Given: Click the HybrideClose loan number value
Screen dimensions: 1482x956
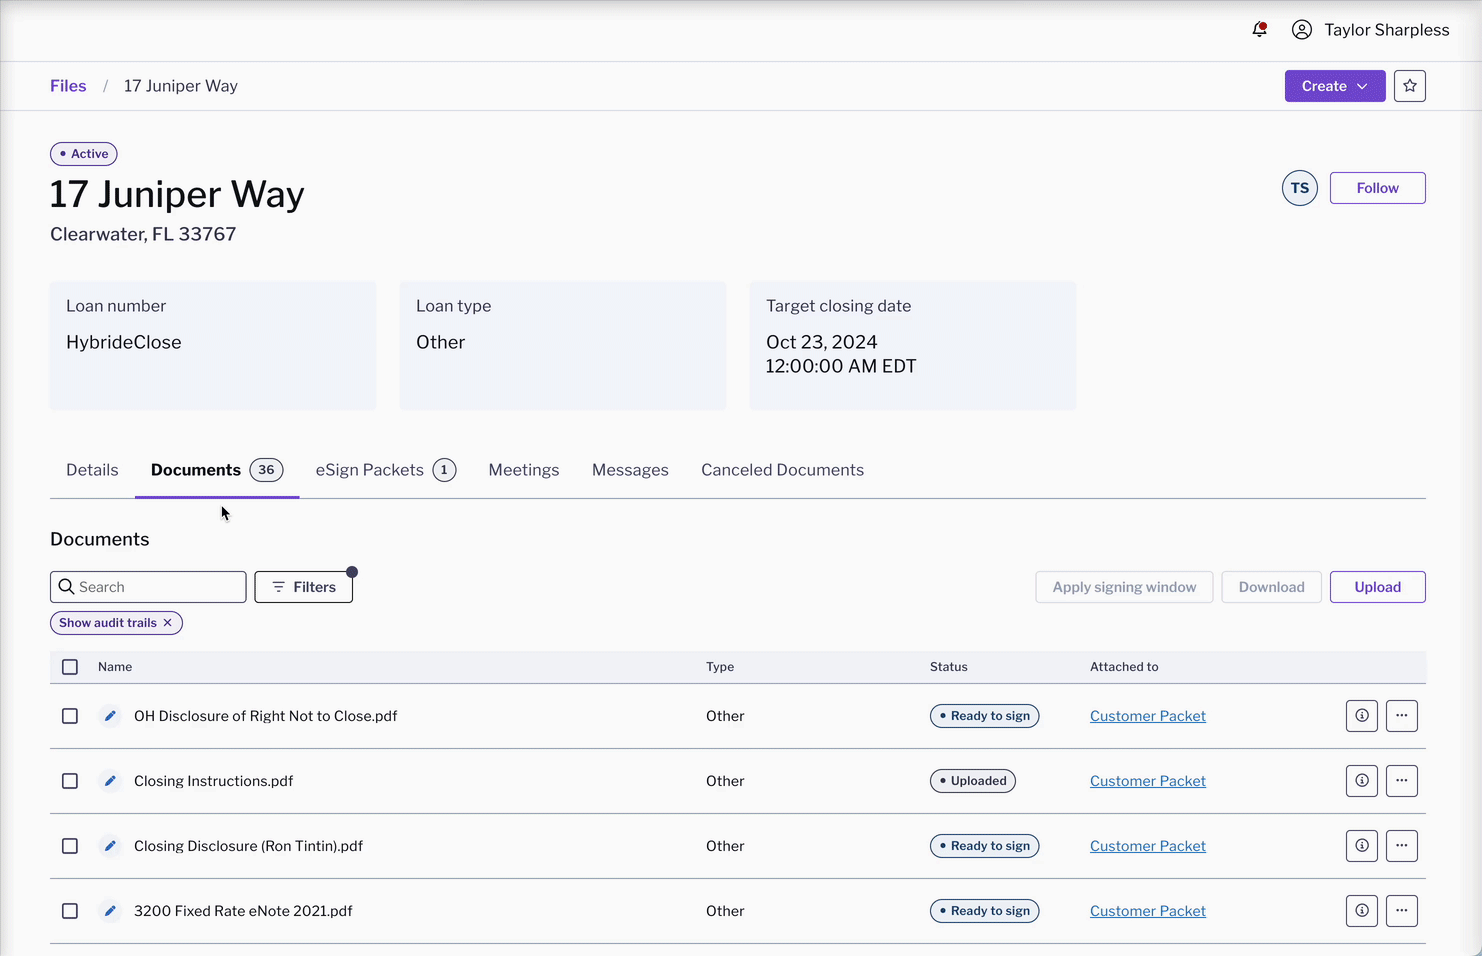Looking at the screenshot, I should click(124, 342).
